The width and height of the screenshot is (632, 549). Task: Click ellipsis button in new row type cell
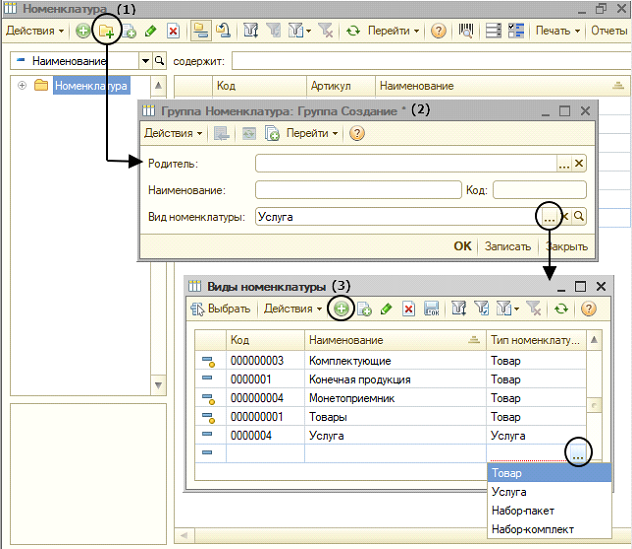click(578, 453)
